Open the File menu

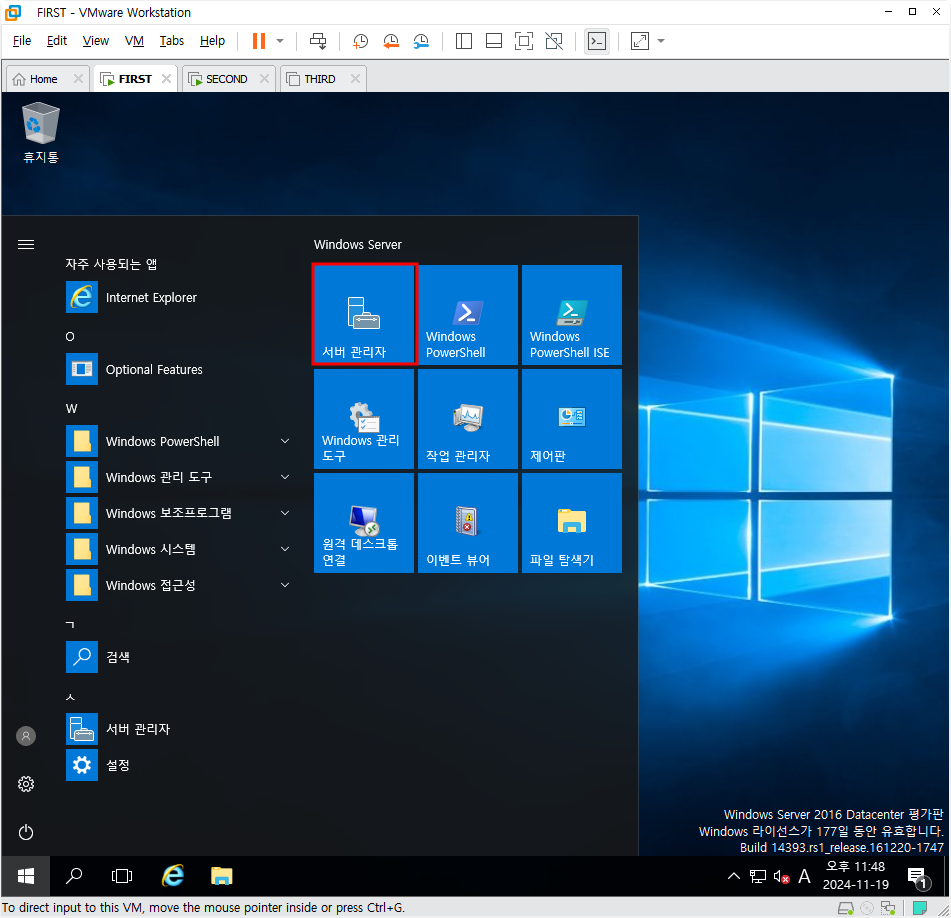22,41
